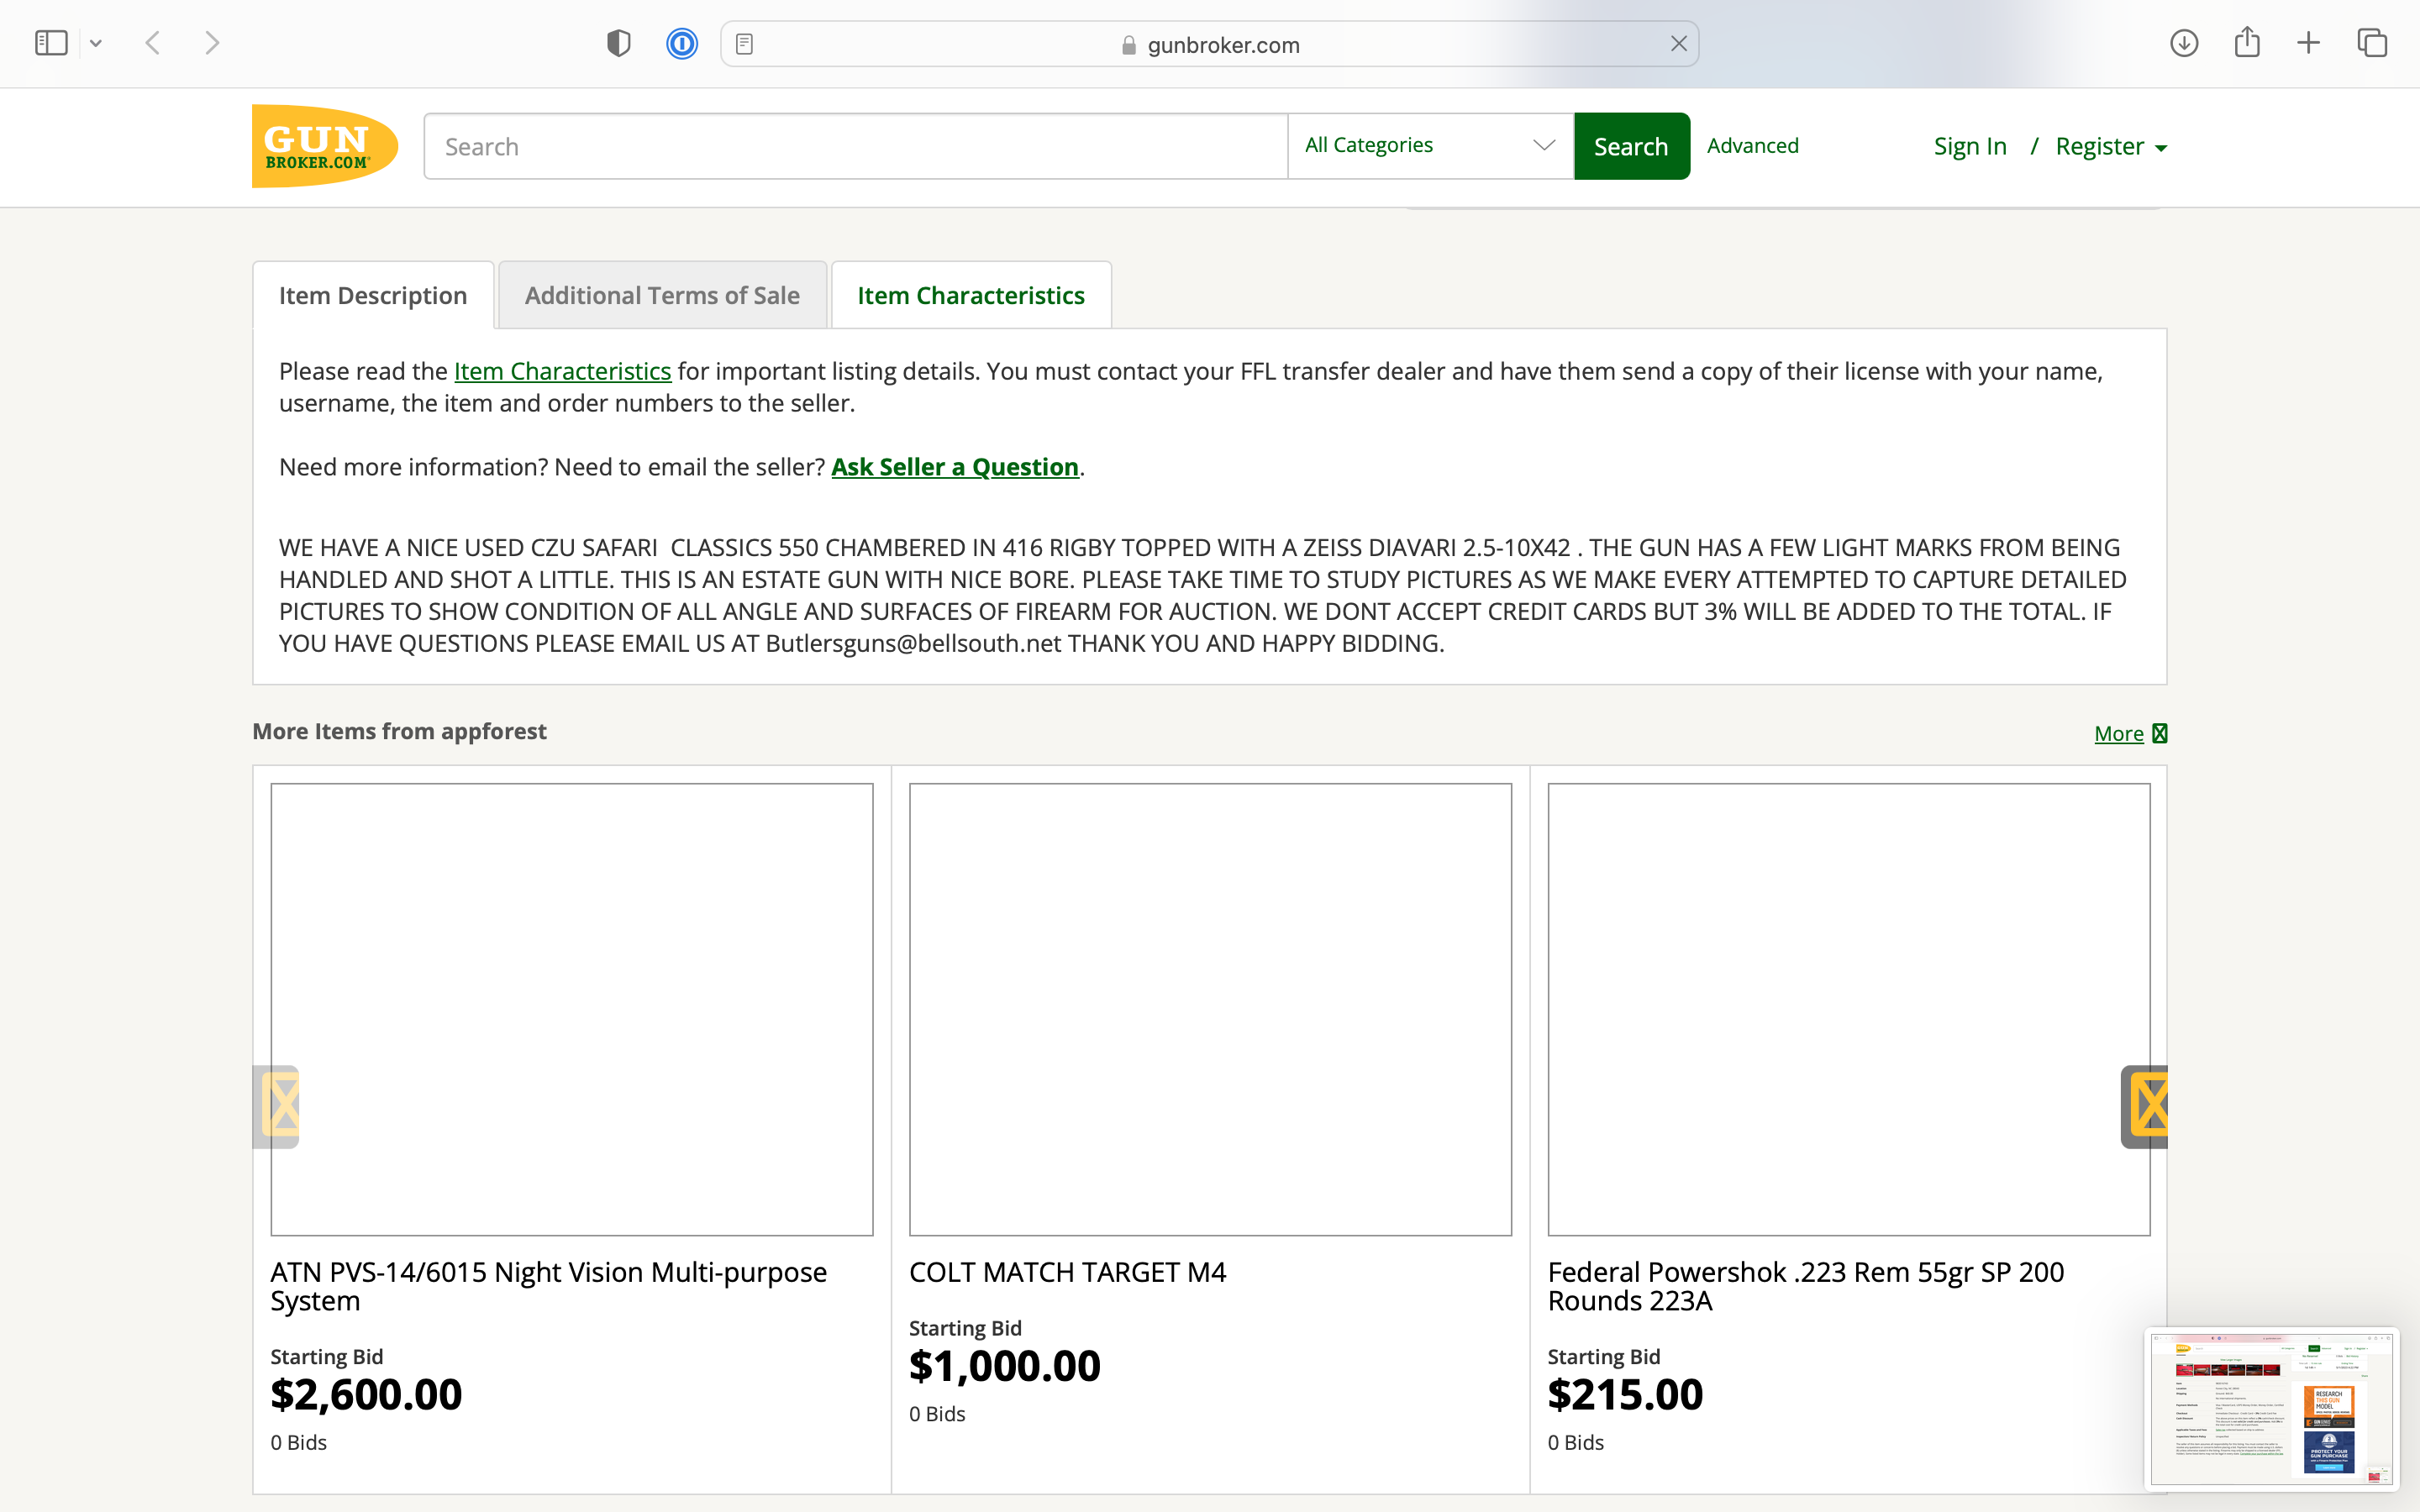
Task: Show the tab overview
Action: click(2372, 43)
